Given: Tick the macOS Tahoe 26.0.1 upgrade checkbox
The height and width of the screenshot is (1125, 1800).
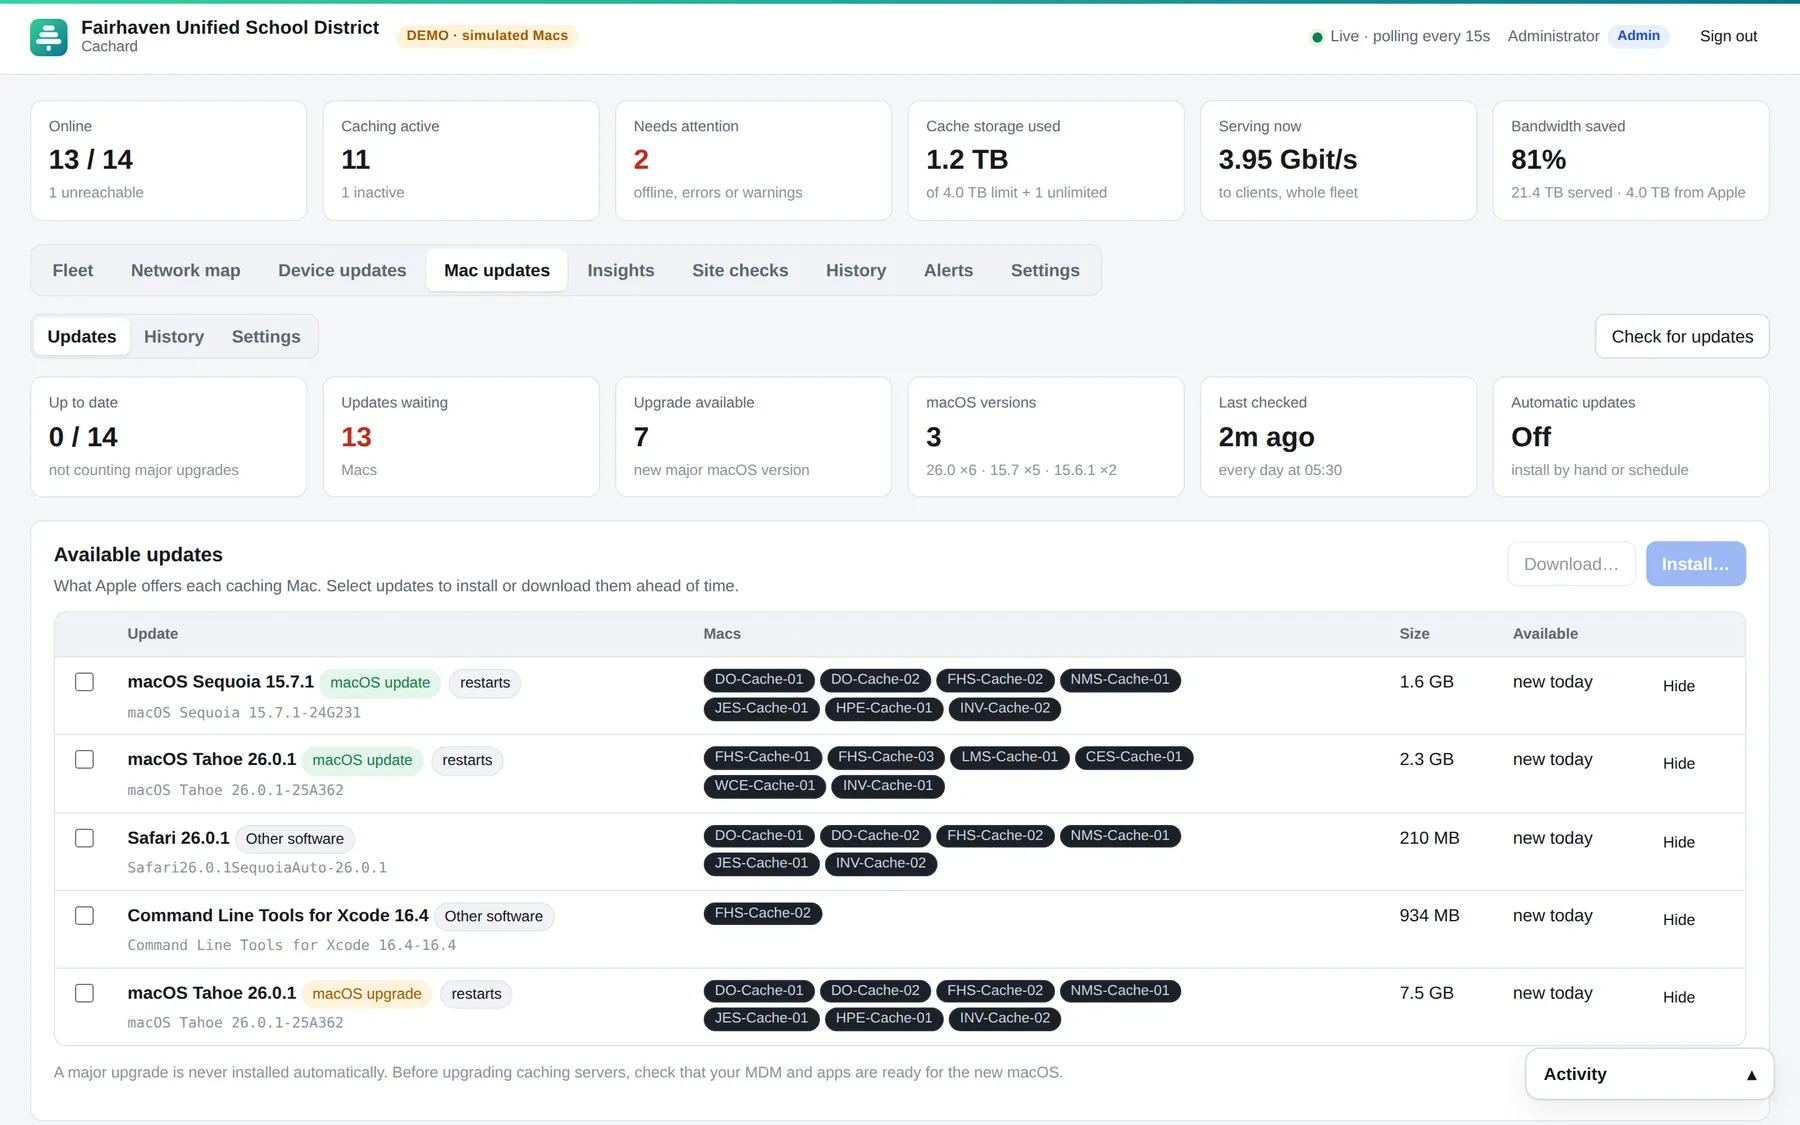Looking at the screenshot, I should [x=85, y=993].
